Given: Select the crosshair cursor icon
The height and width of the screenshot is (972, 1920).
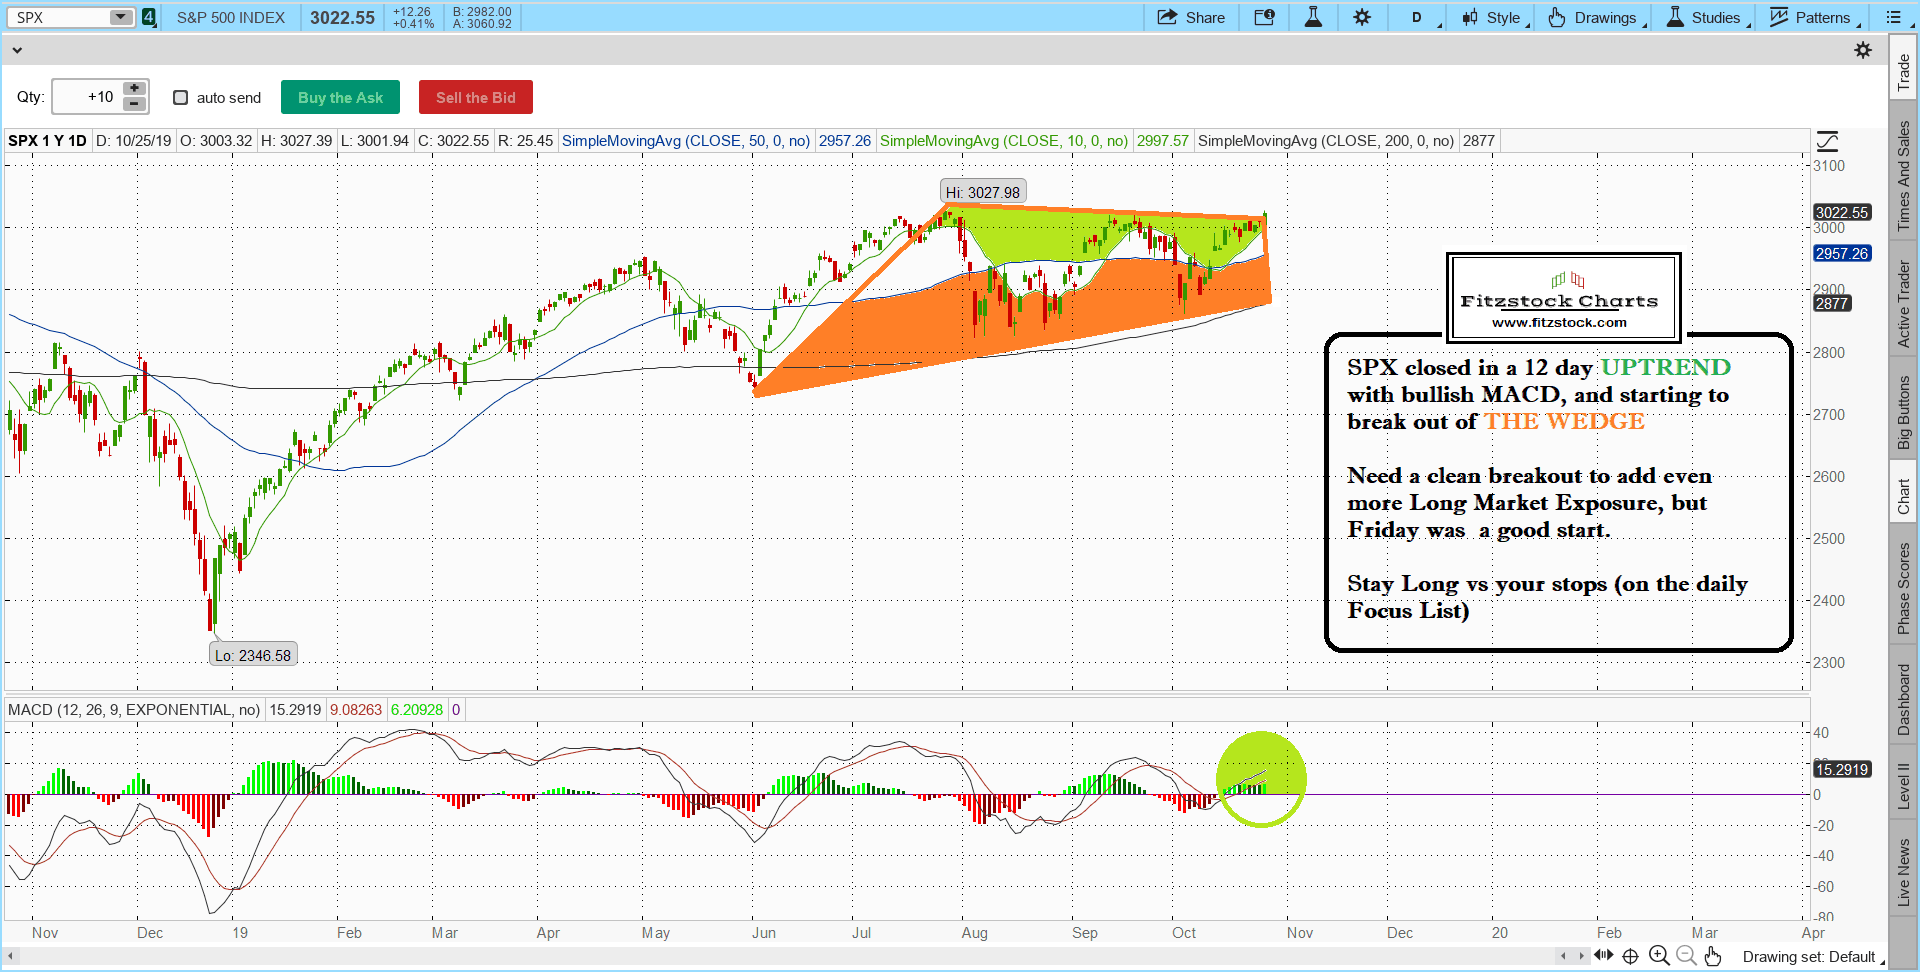Looking at the screenshot, I should pos(1630,956).
